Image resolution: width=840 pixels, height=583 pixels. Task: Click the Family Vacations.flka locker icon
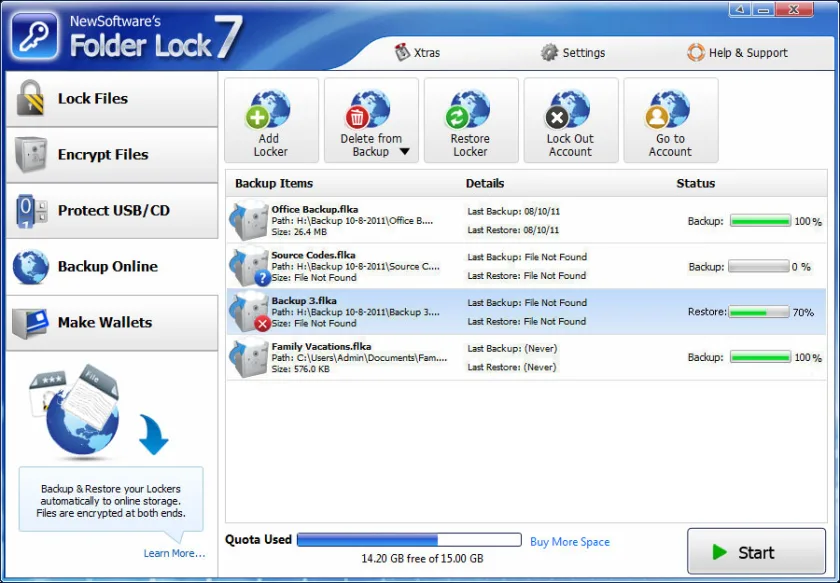tap(249, 357)
